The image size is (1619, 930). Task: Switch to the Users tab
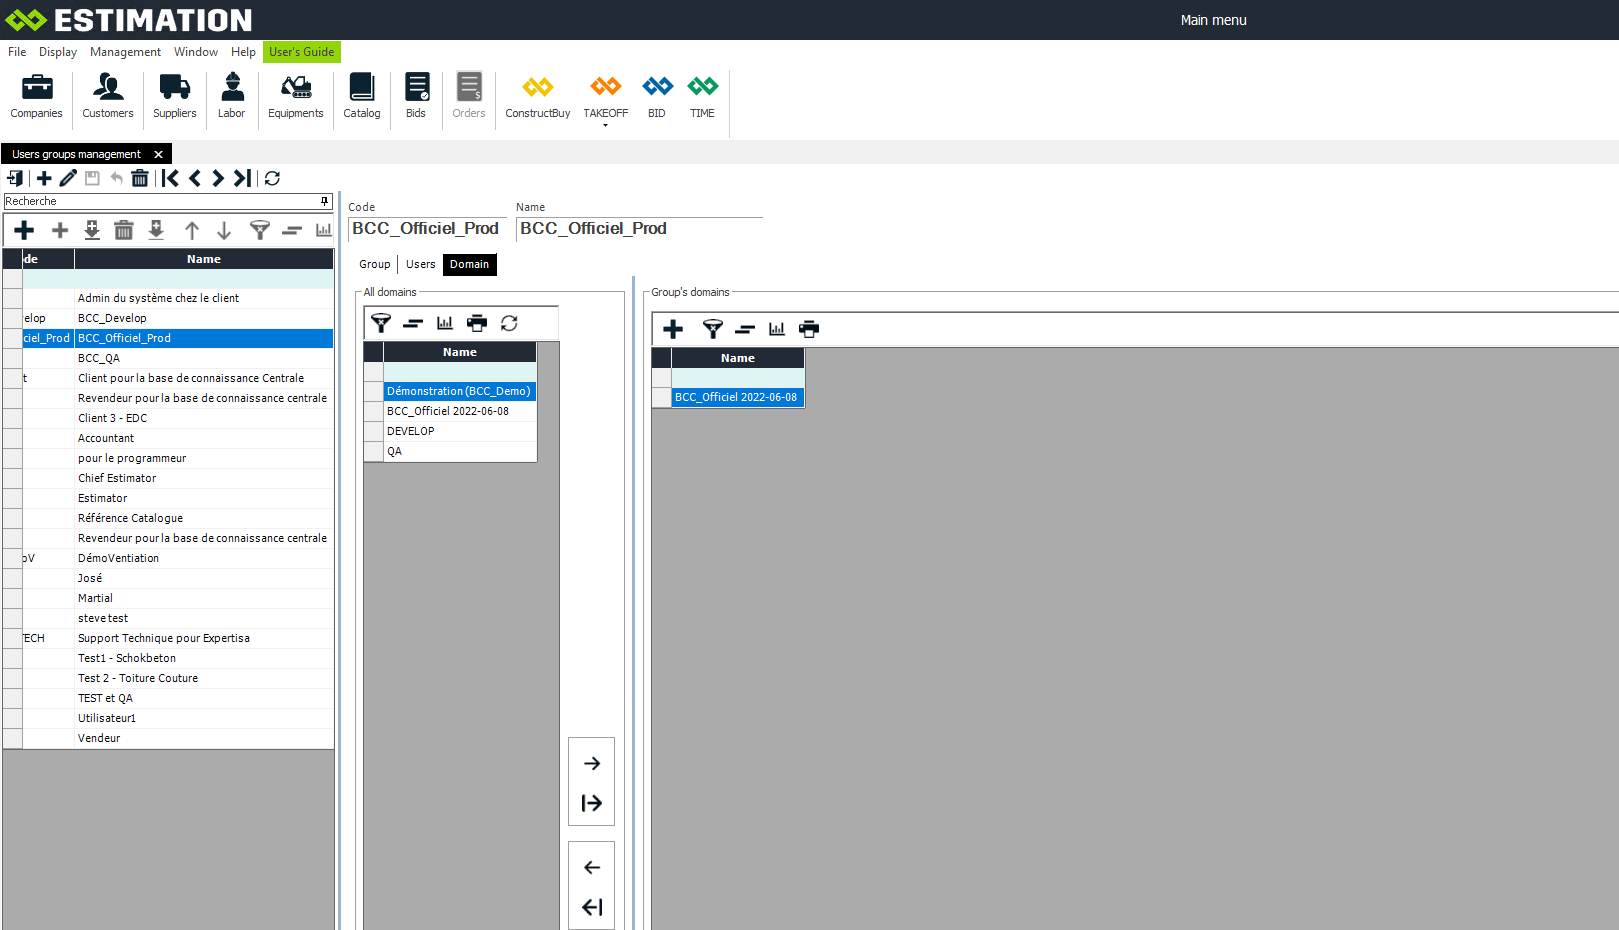pos(420,264)
